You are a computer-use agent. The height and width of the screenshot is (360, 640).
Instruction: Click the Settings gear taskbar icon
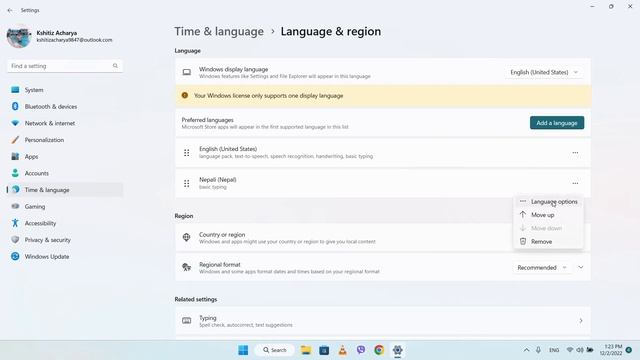398,350
